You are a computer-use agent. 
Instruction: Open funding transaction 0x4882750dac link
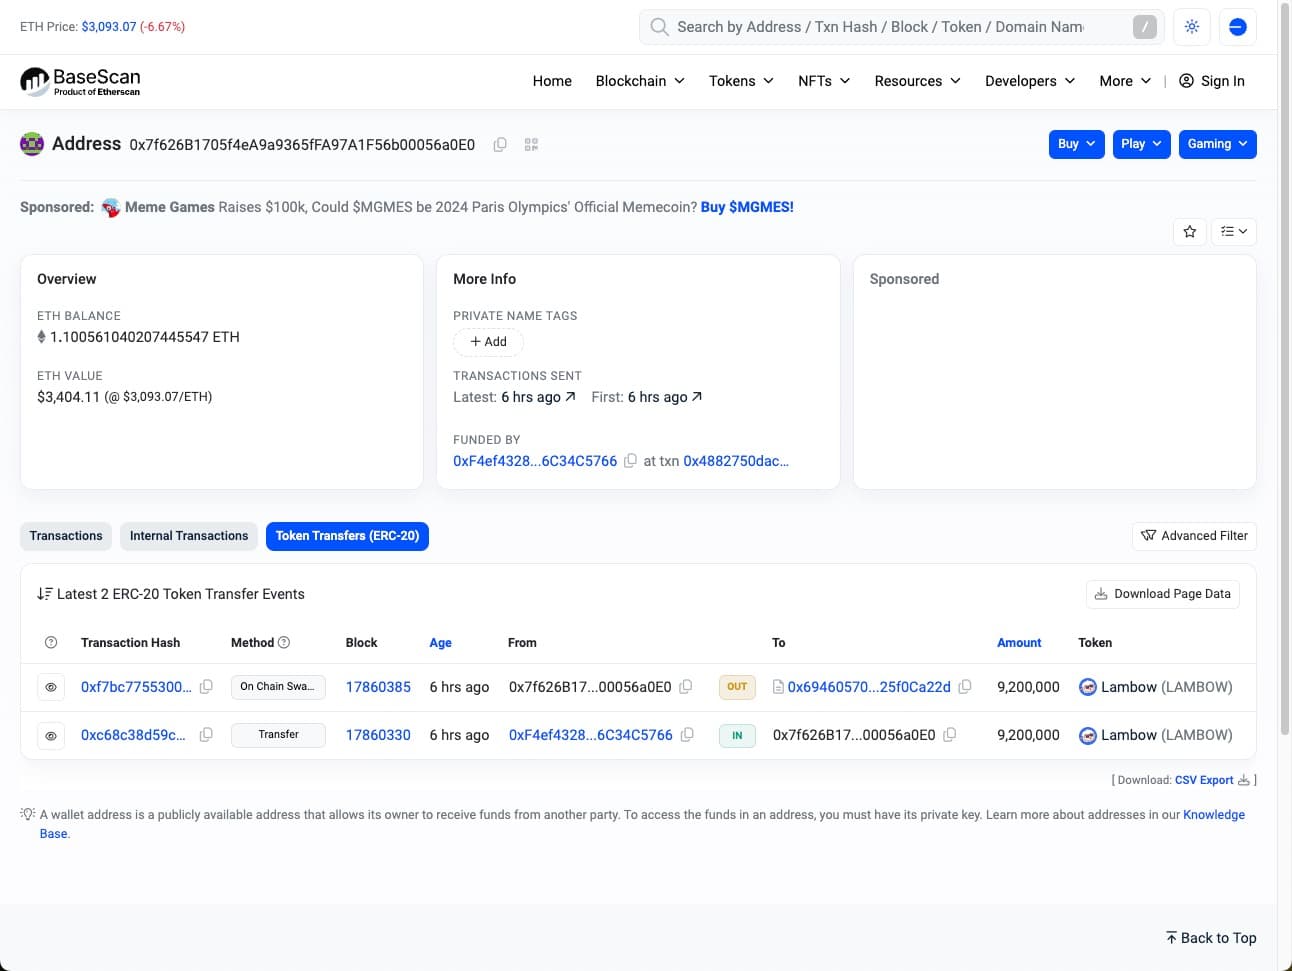pos(736,461)
